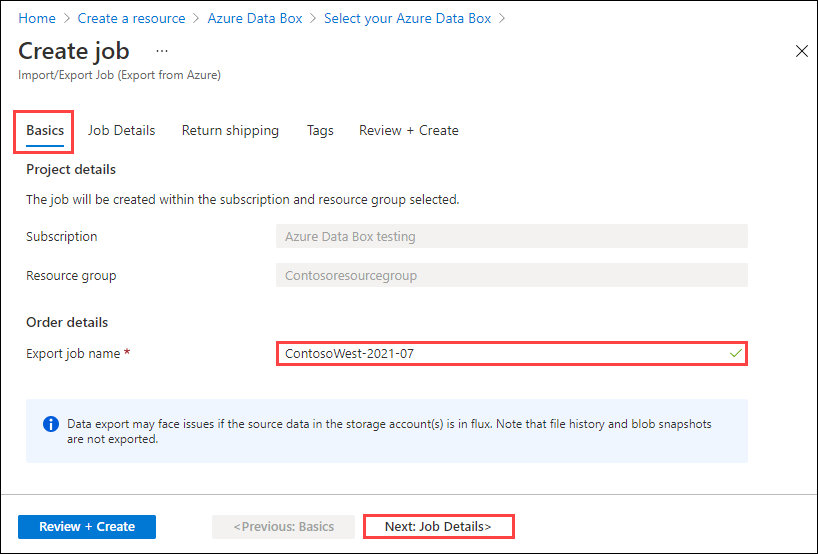Proceed with Next: Job Details button

(438, 527)
